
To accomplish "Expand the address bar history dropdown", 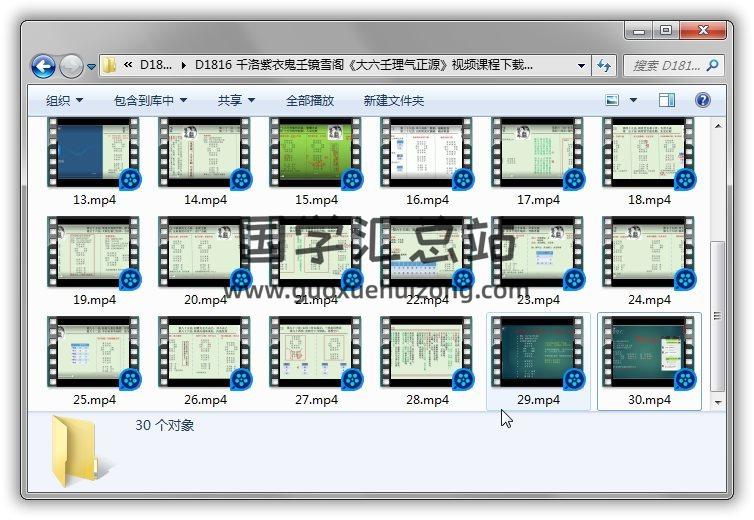I will (581, 65).
